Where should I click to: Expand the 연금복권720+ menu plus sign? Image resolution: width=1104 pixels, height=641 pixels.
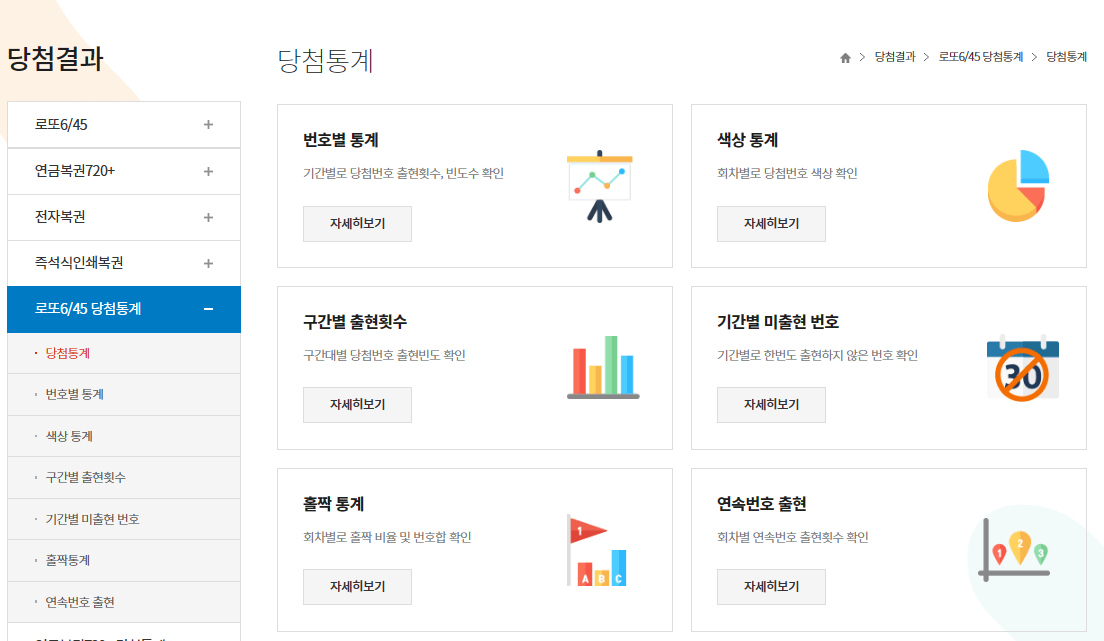pyautogui.click(x=208, y=171)
